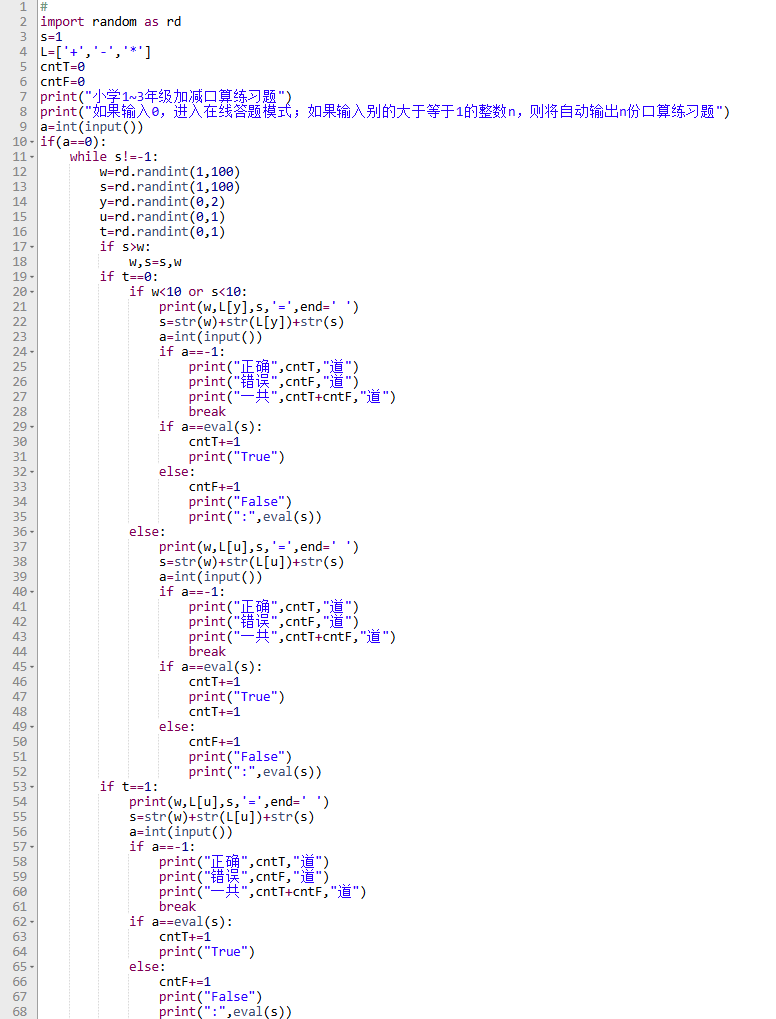776x1019 pixels.
Task: Click 'break' on line 28
Action: coord(207,411)
